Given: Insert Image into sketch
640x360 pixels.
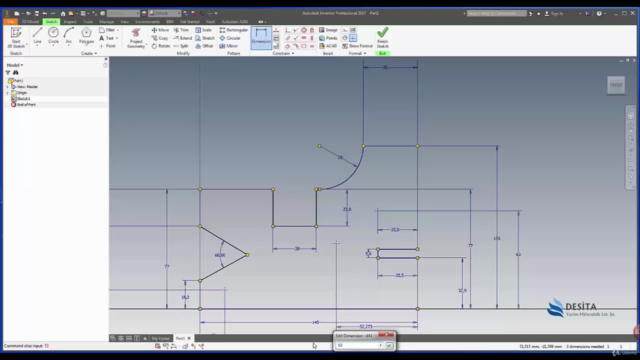Looking at the screenshot, I should click(x=328, y=30).
